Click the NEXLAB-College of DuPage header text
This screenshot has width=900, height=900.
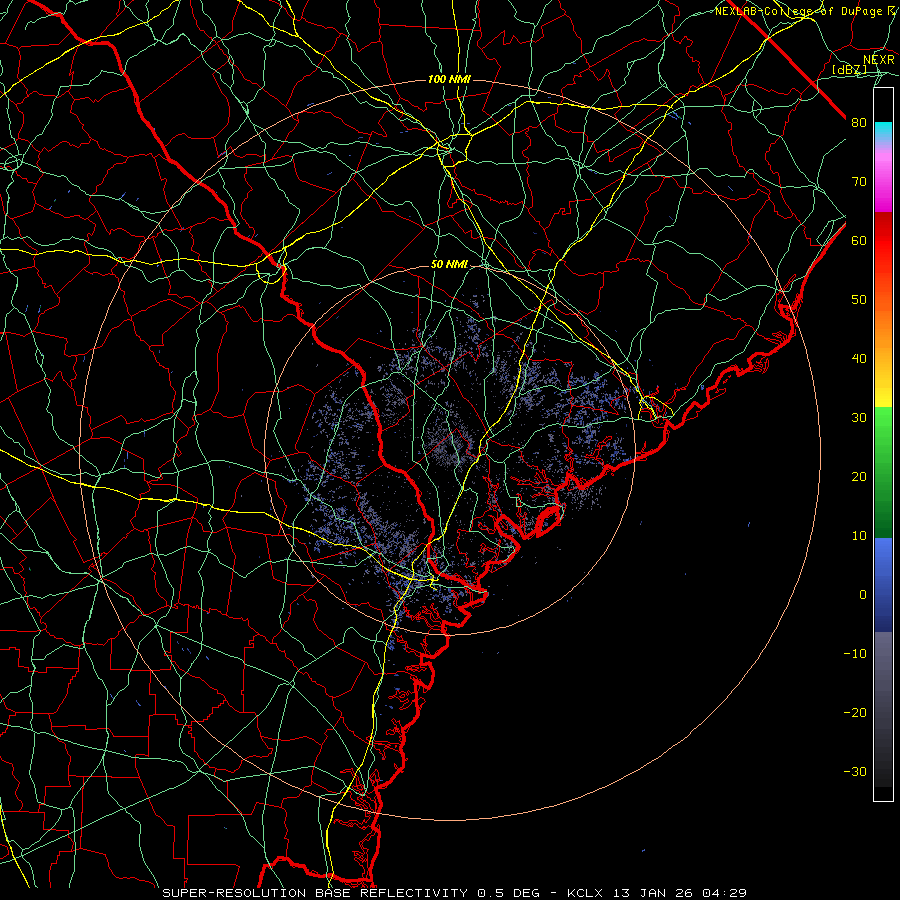pos(805,11)
